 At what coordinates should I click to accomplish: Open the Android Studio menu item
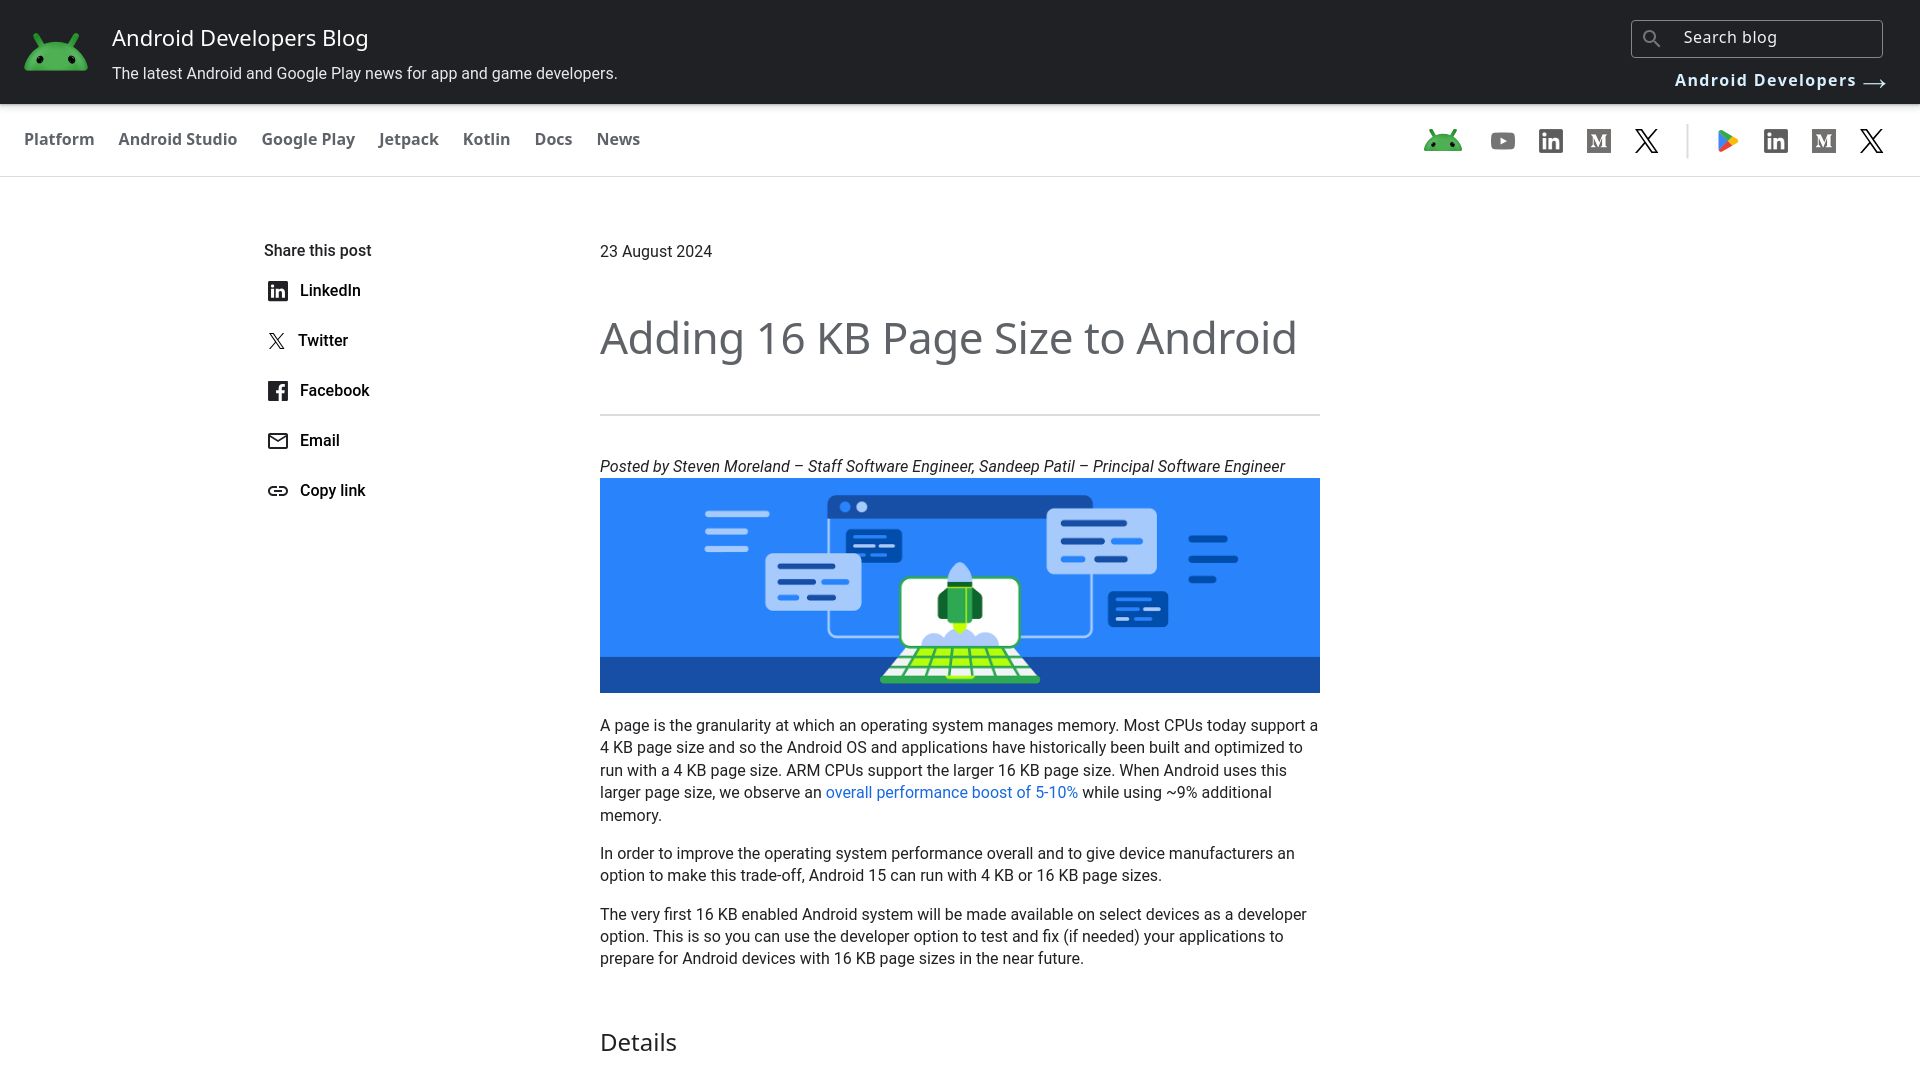[178, 139]
